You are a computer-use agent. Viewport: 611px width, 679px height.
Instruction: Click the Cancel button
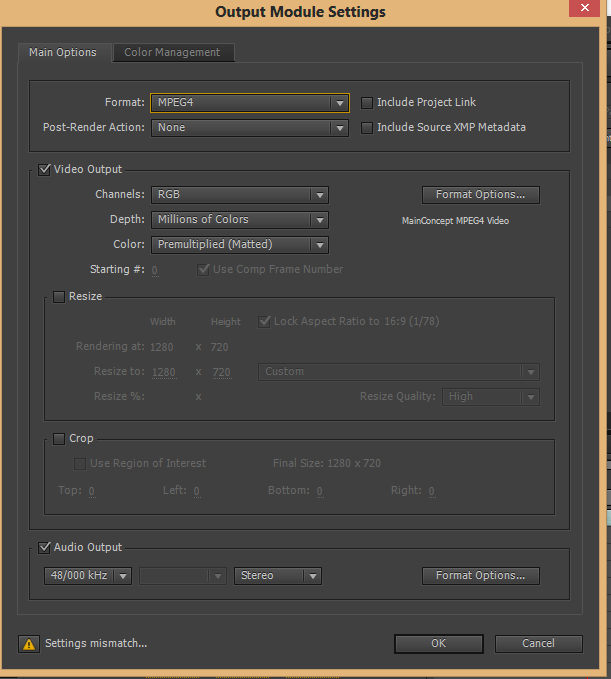[x=539, y=644]
